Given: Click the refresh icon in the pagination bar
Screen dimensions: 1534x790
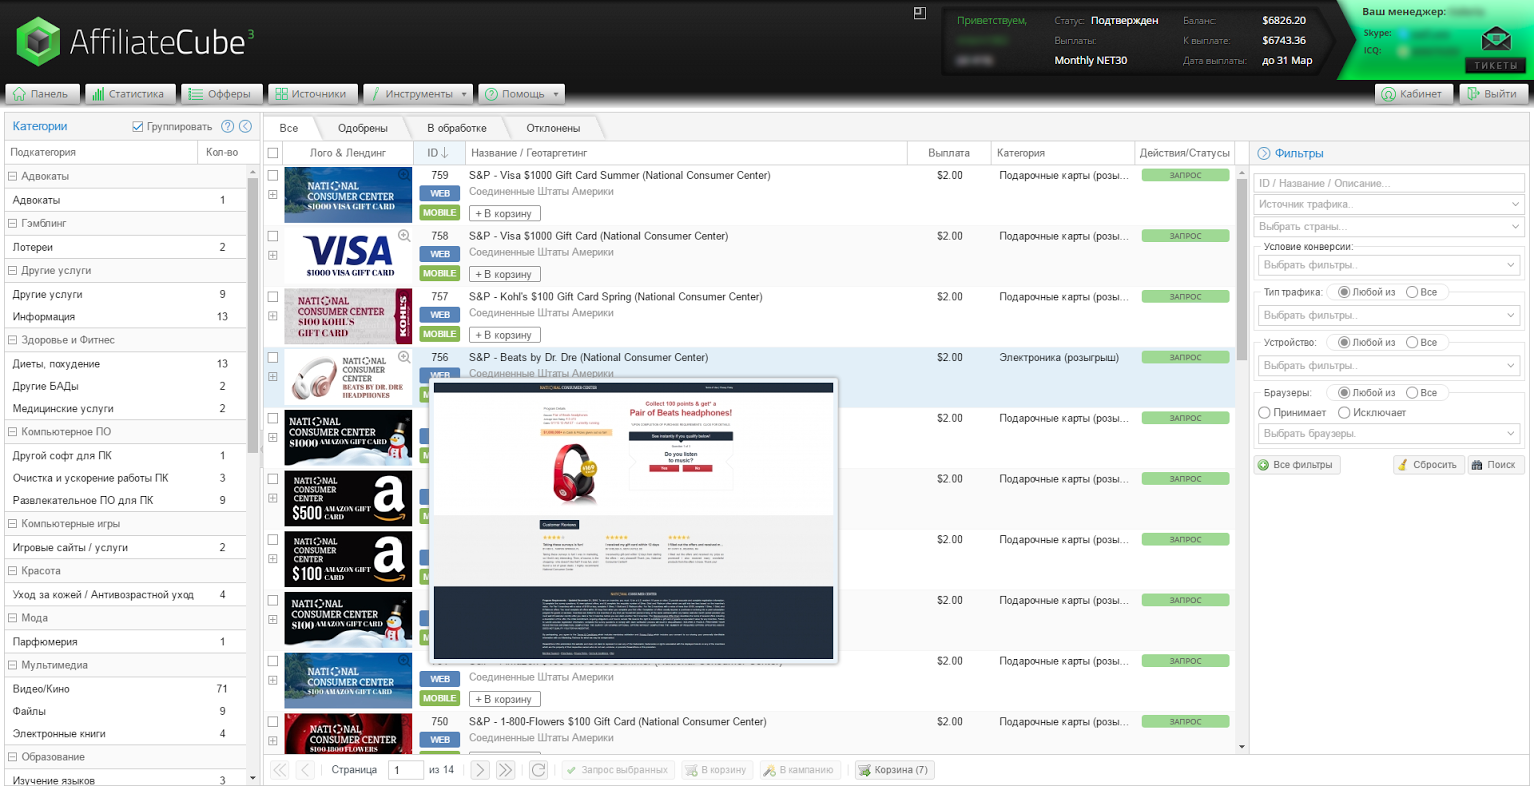Looking at the screenshot, I should click(538, 770).
